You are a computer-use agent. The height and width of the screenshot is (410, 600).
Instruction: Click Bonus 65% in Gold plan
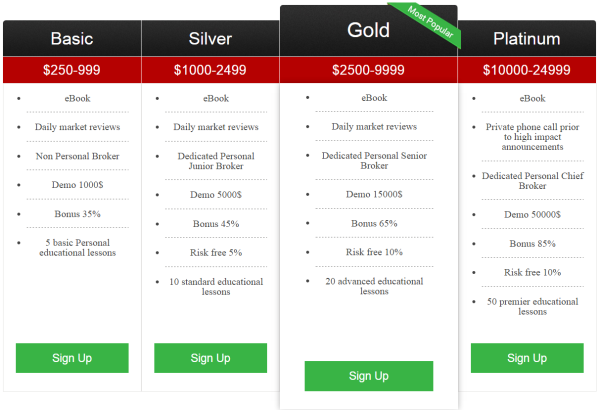(374, 223)
